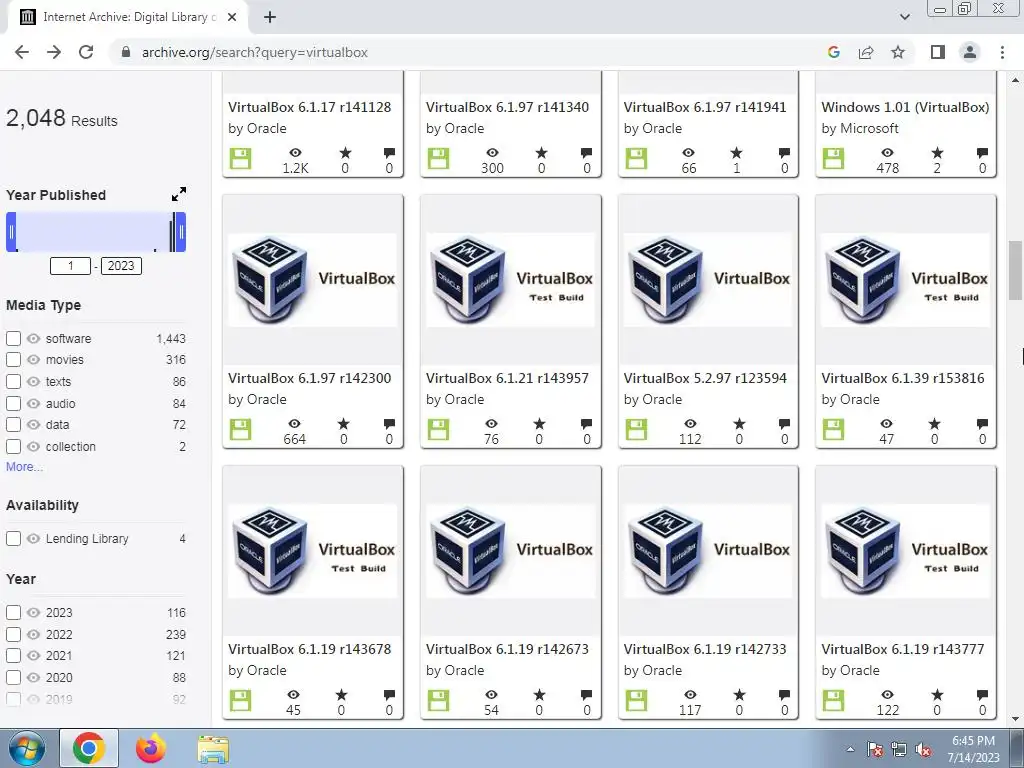Check the Lending Library checkbox
The width and height of the screenshot is (1024, 768).
tap(13, 539)
